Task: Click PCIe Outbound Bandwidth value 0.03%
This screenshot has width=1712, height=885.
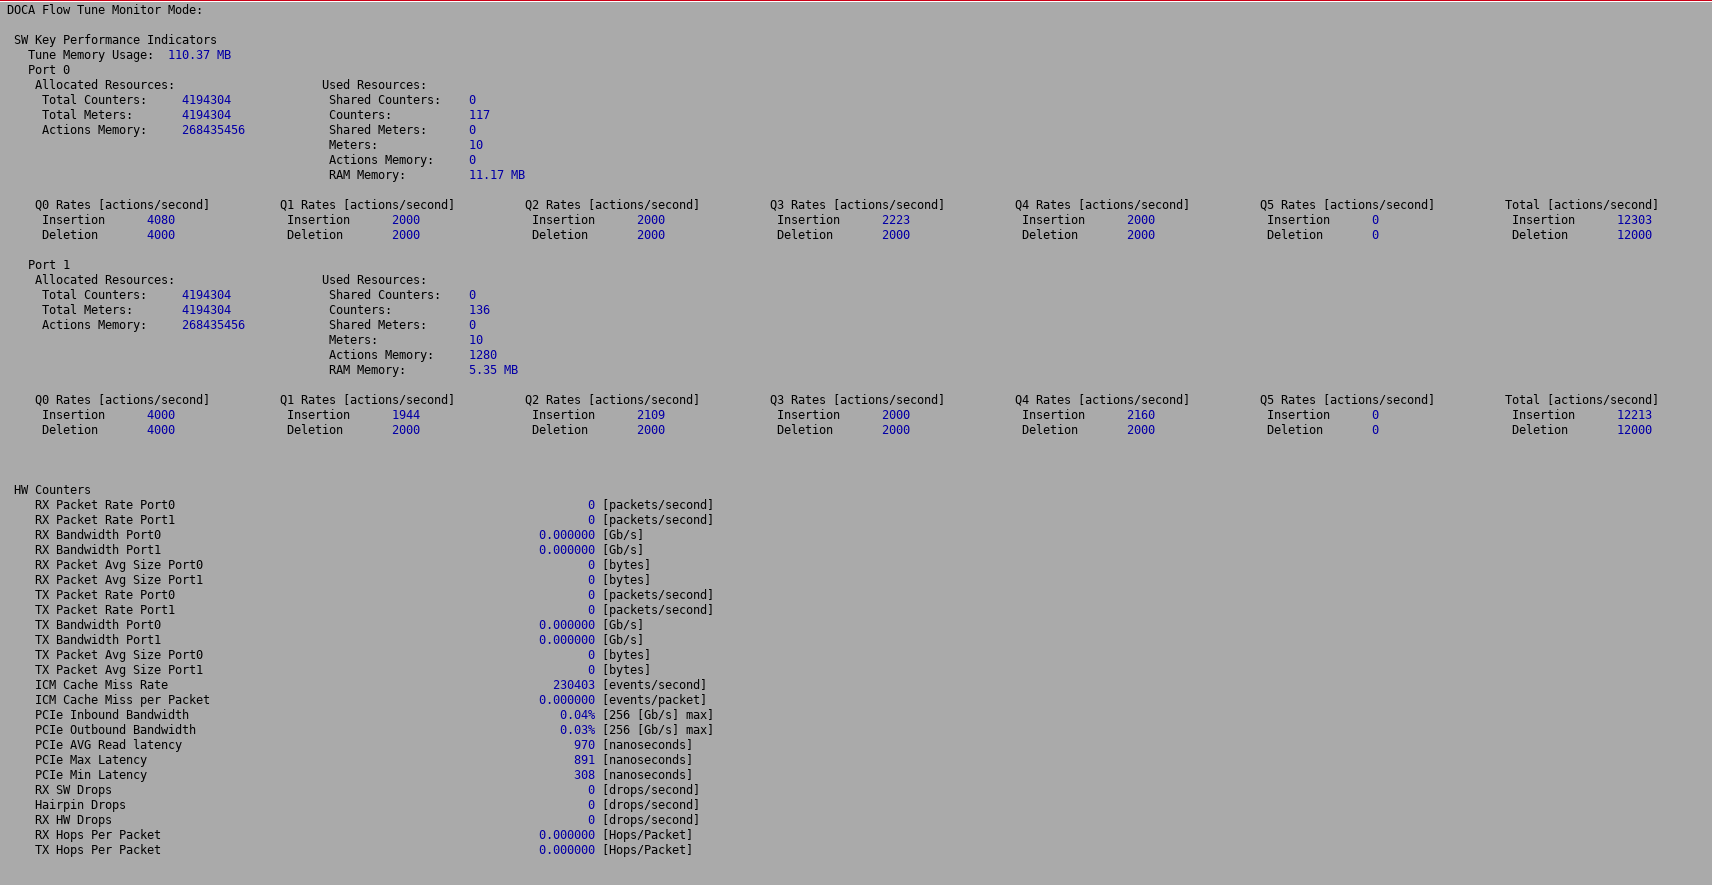Action: [577, 730]
